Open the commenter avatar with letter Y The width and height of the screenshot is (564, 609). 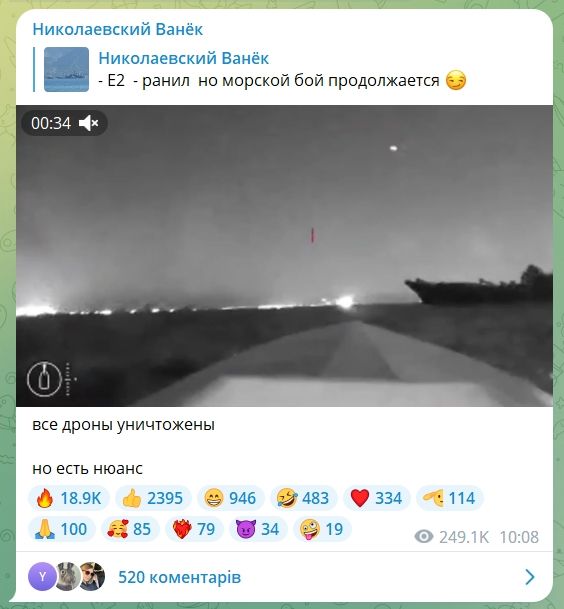pos(42,577)
